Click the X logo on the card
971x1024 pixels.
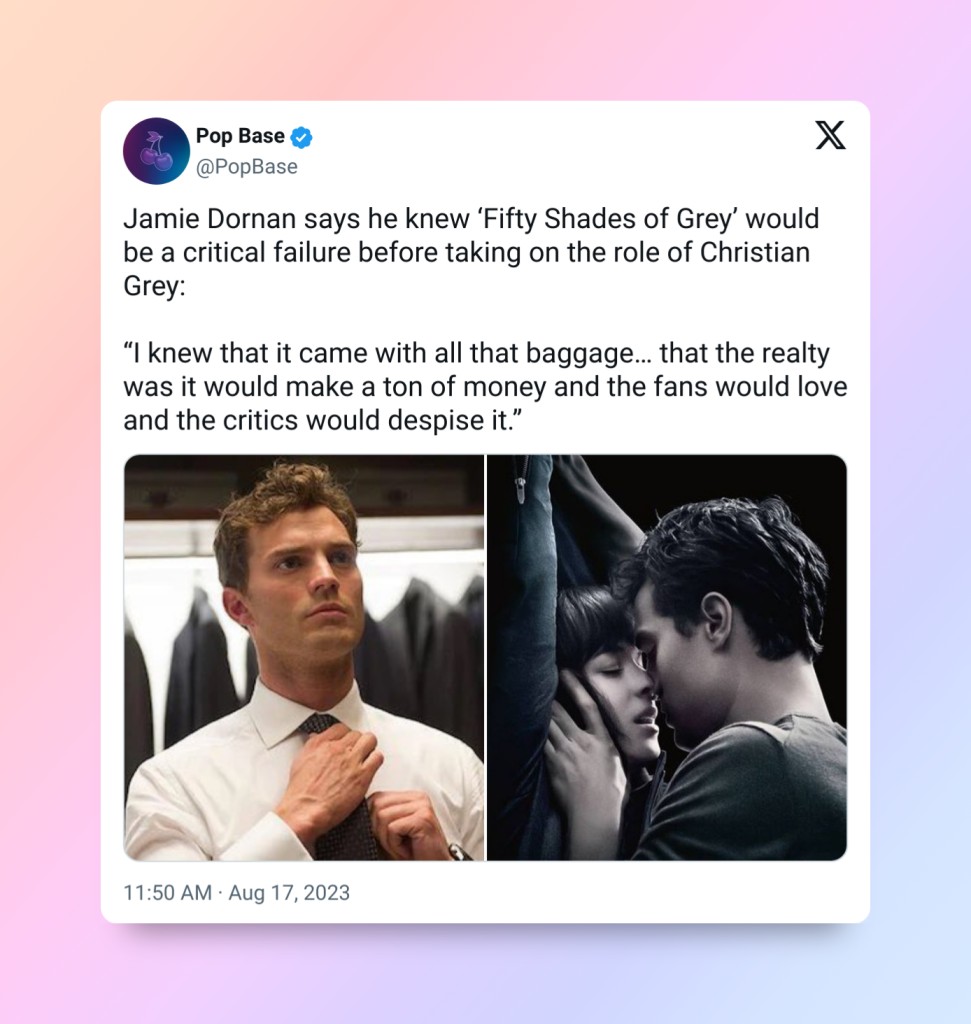(x=831, y=135)
